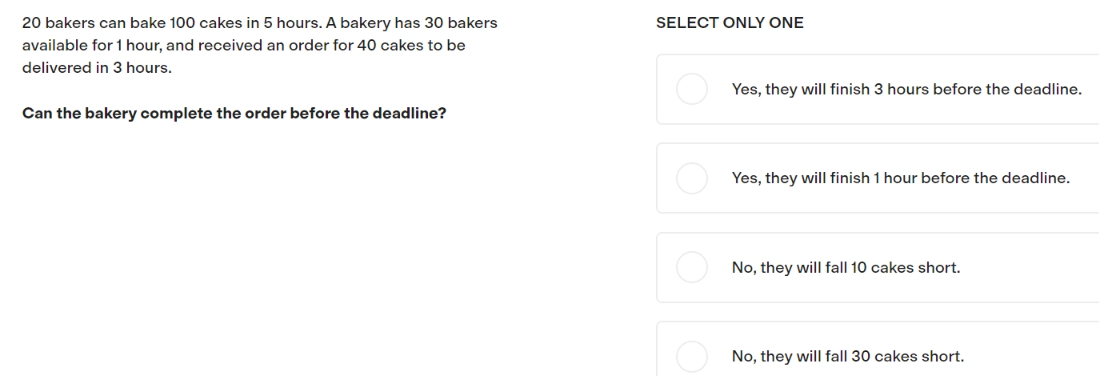Click the bold question about the deadline
The image size is (1099, 376).
pos(234,113)
